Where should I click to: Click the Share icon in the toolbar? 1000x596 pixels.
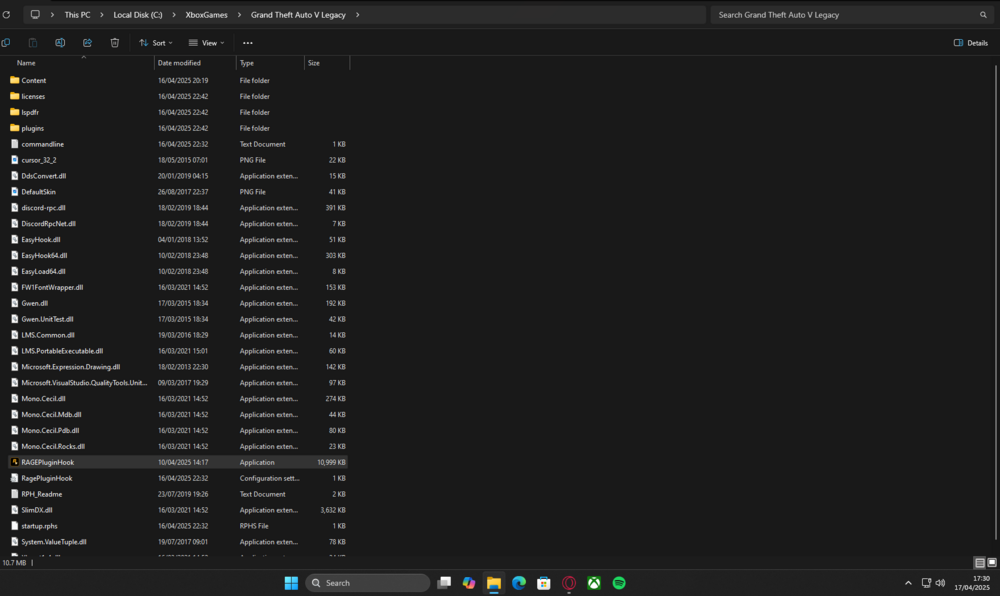(87, 42)
